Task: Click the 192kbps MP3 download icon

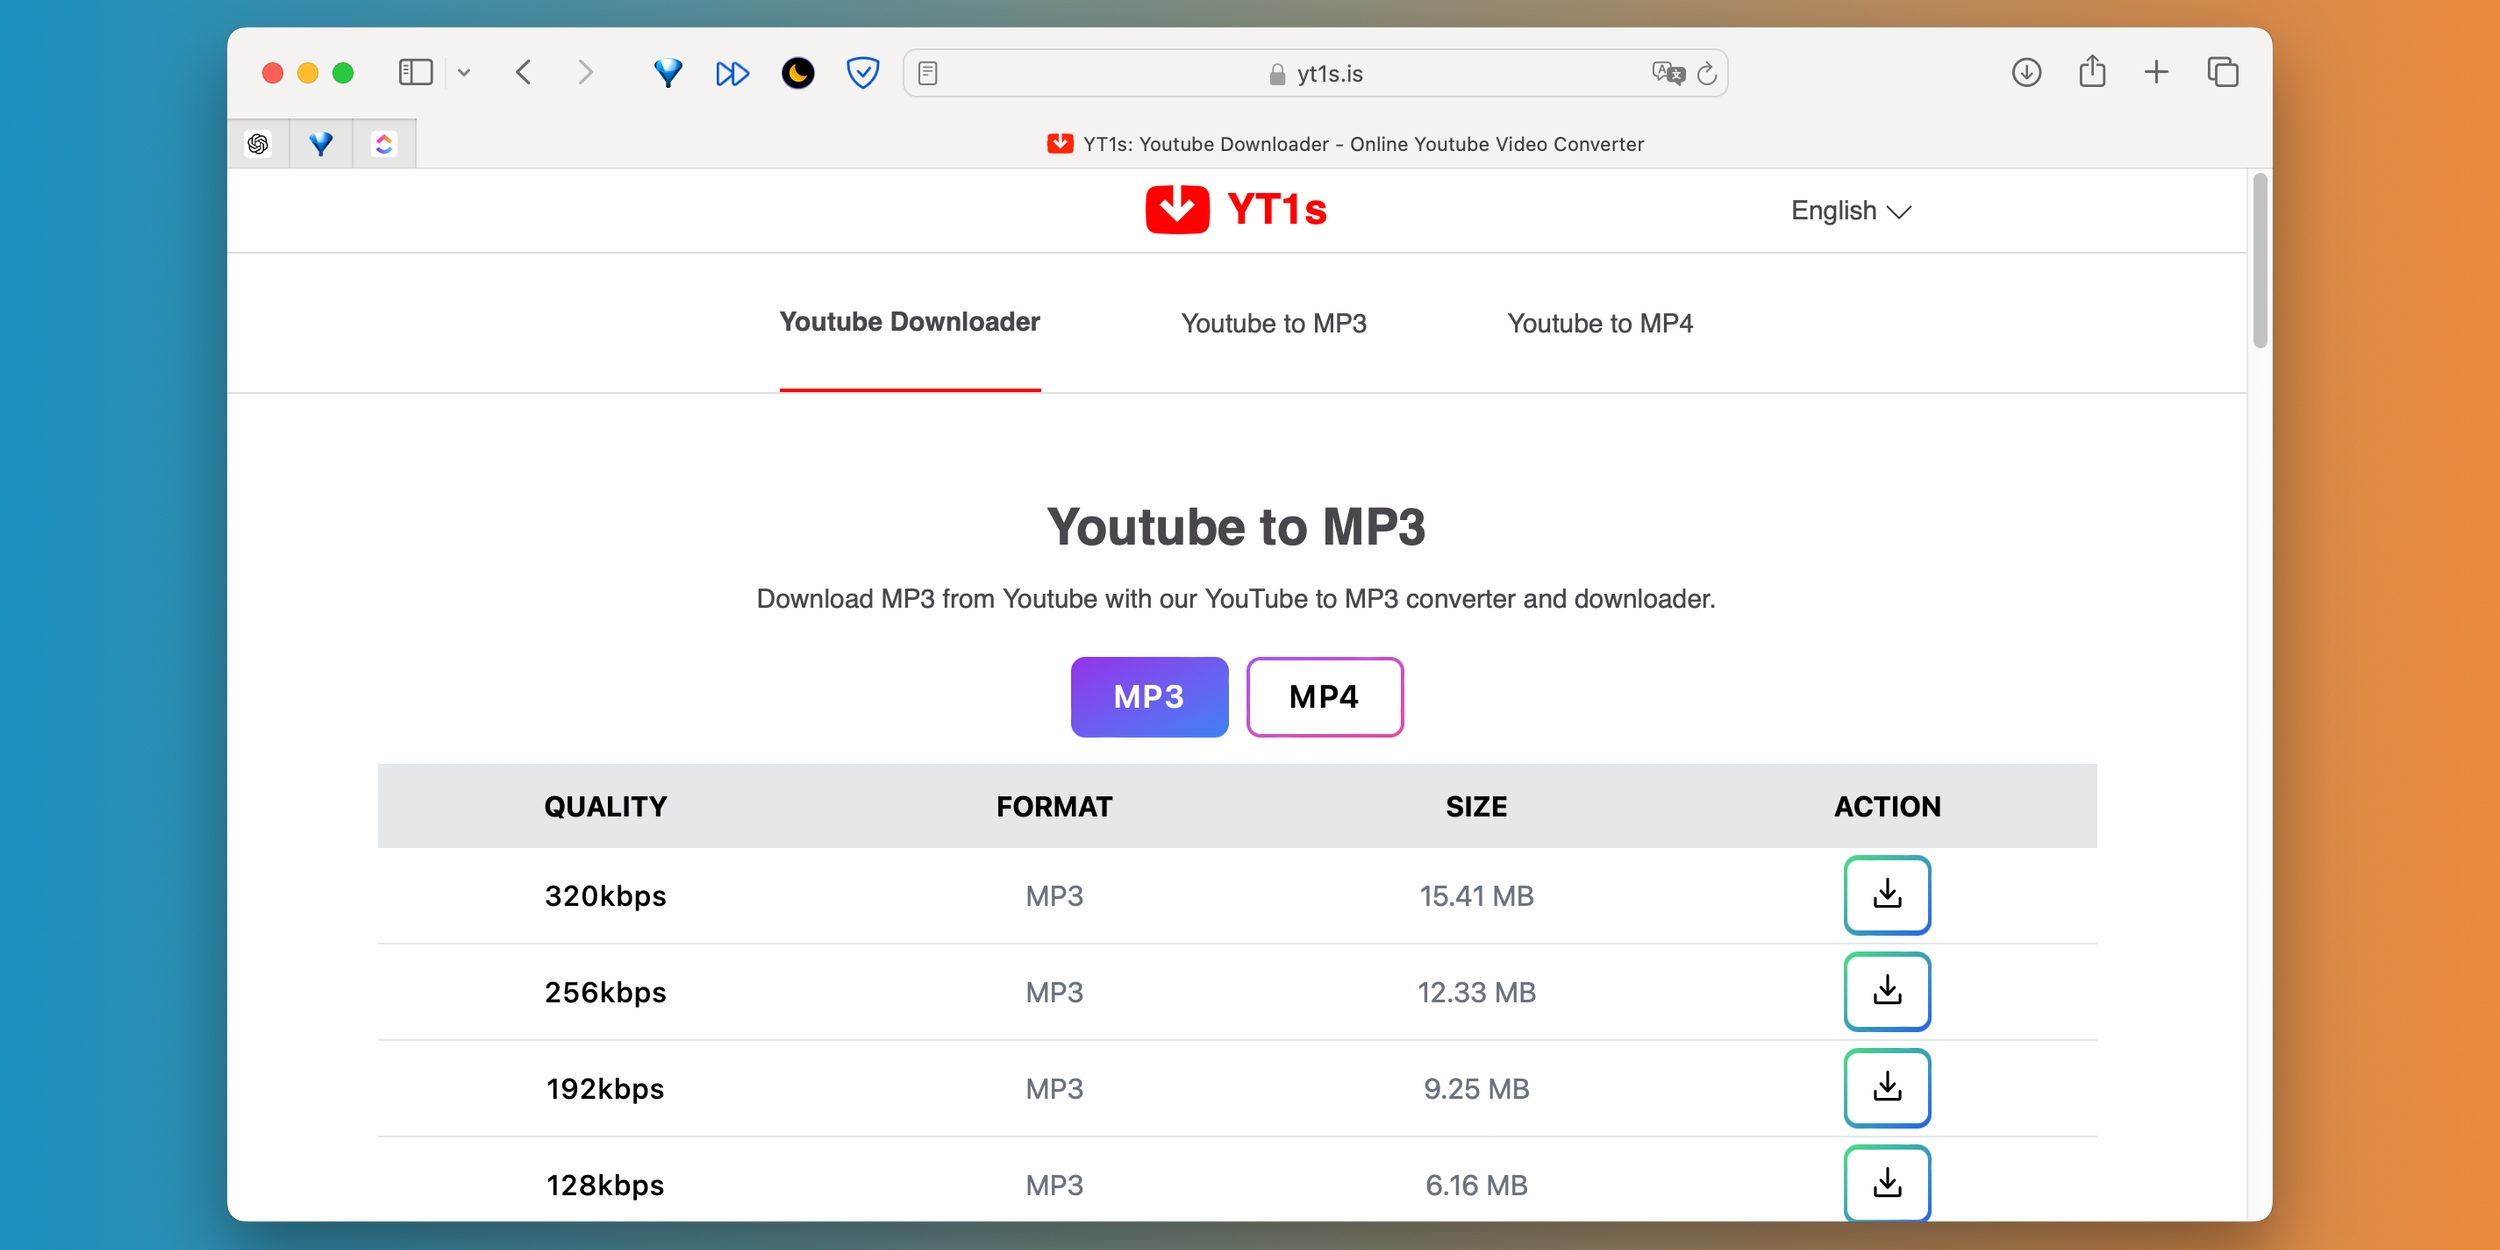Action: coord(1886,1086)
